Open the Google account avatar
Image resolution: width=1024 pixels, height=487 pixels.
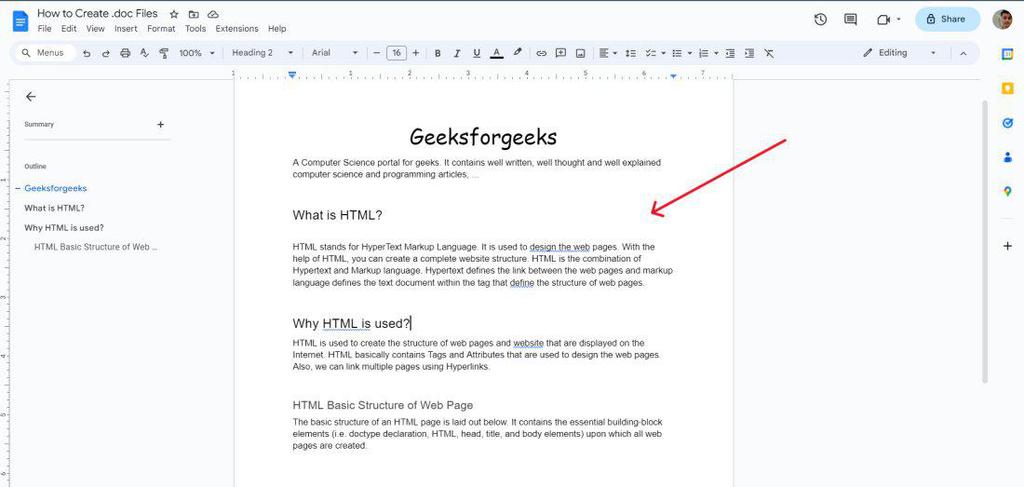pos(1002,20)
